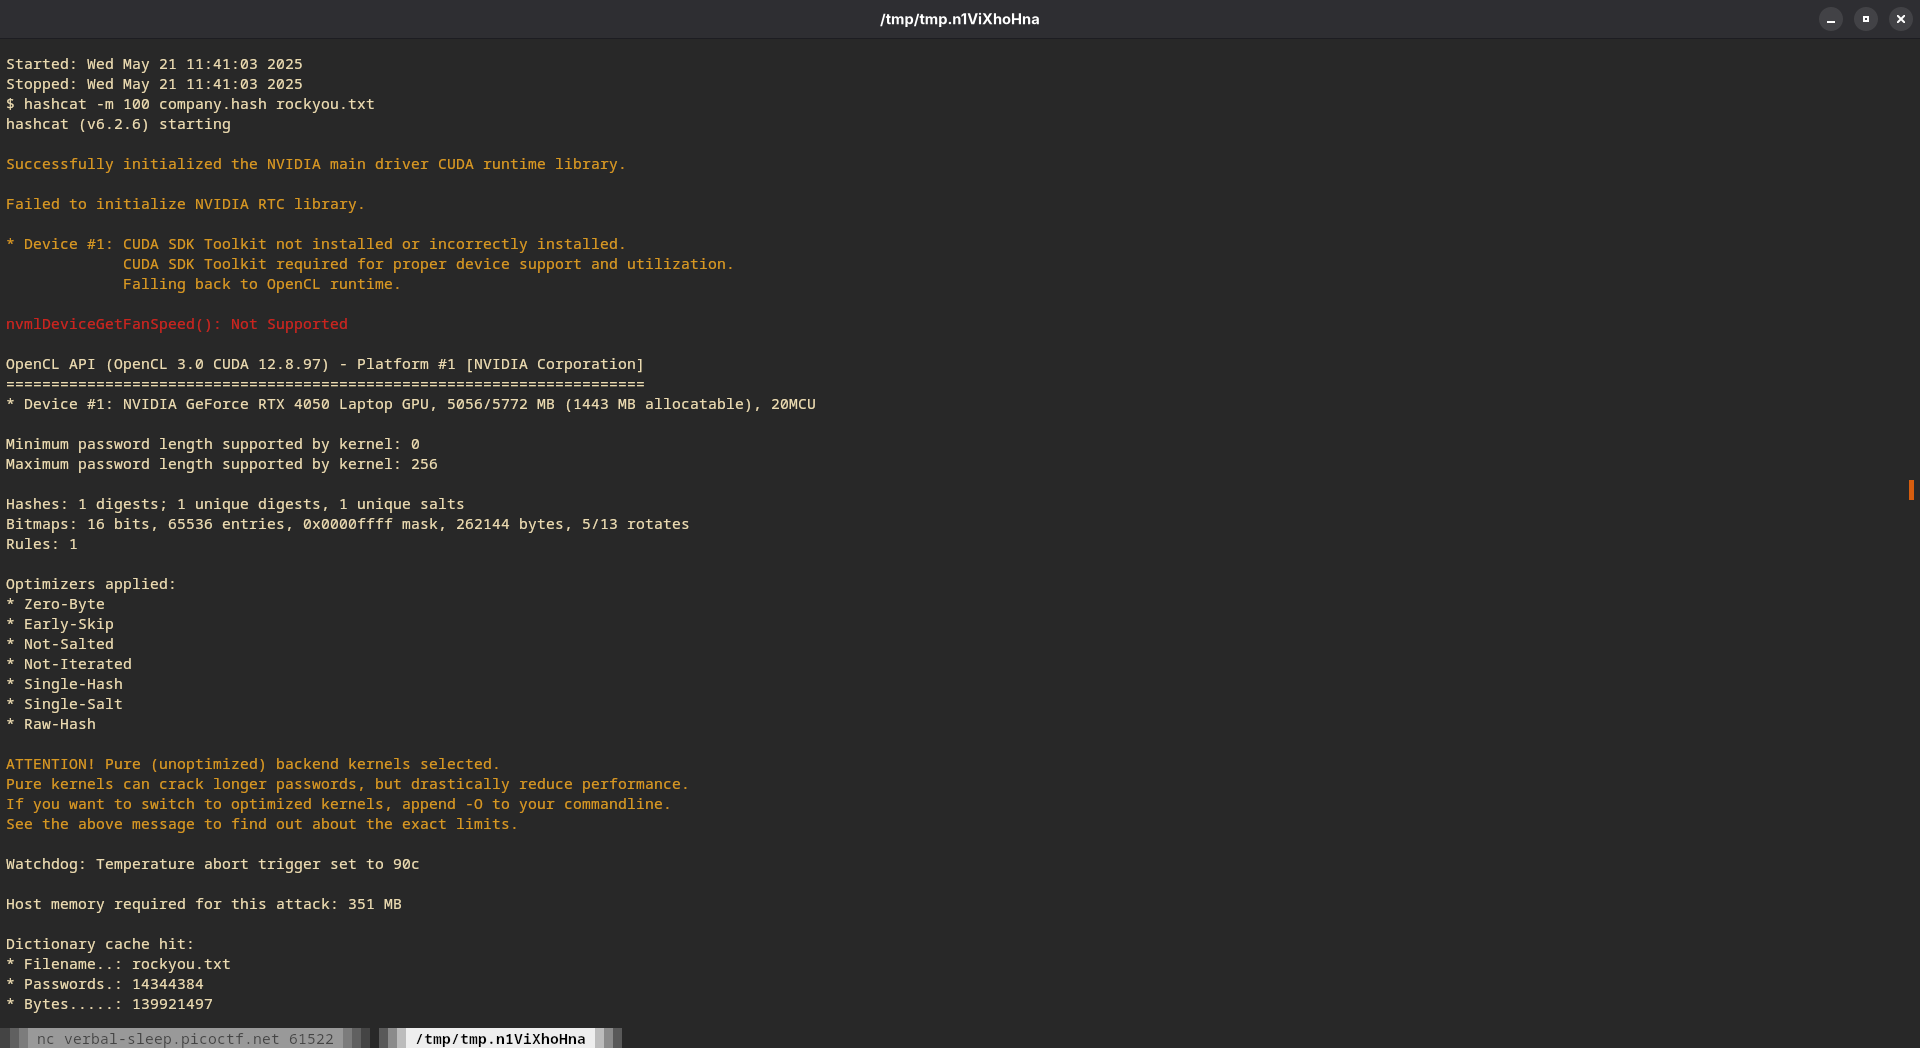Click the hashcat -m 100 command line
Screen dimensions: 1920x1048
[x=190, y=104]
